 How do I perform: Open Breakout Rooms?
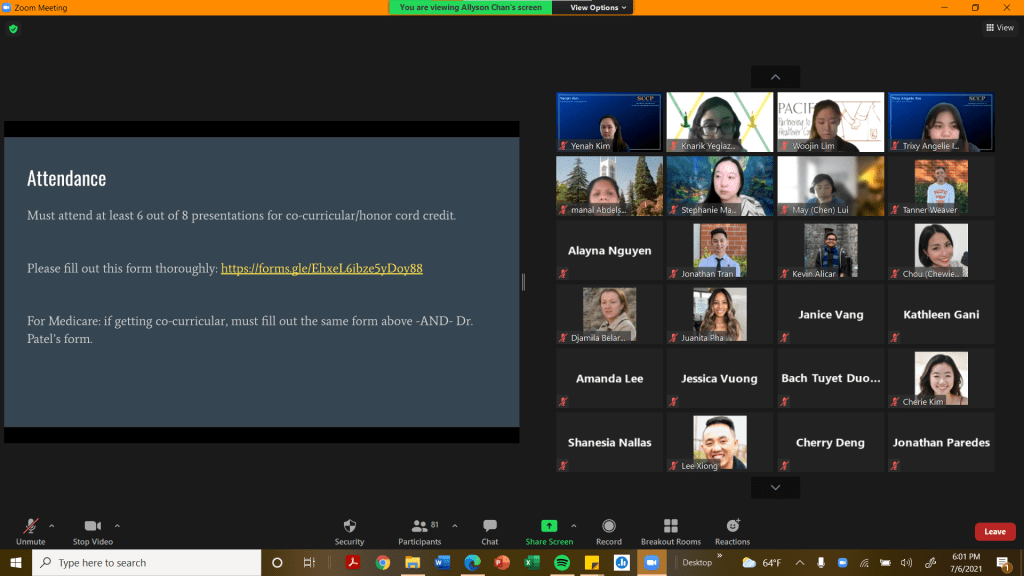pyautogui.click(x=670, y=526)
